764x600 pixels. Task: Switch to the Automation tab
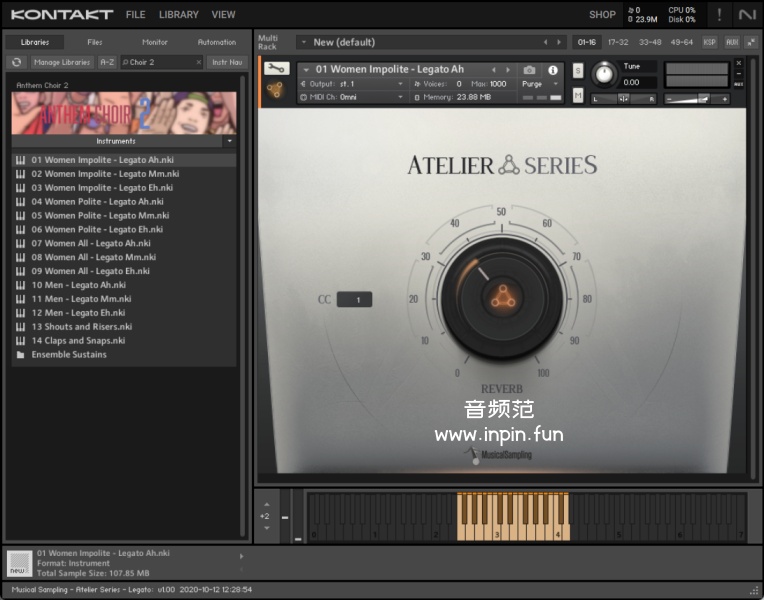tap(216, 42)
